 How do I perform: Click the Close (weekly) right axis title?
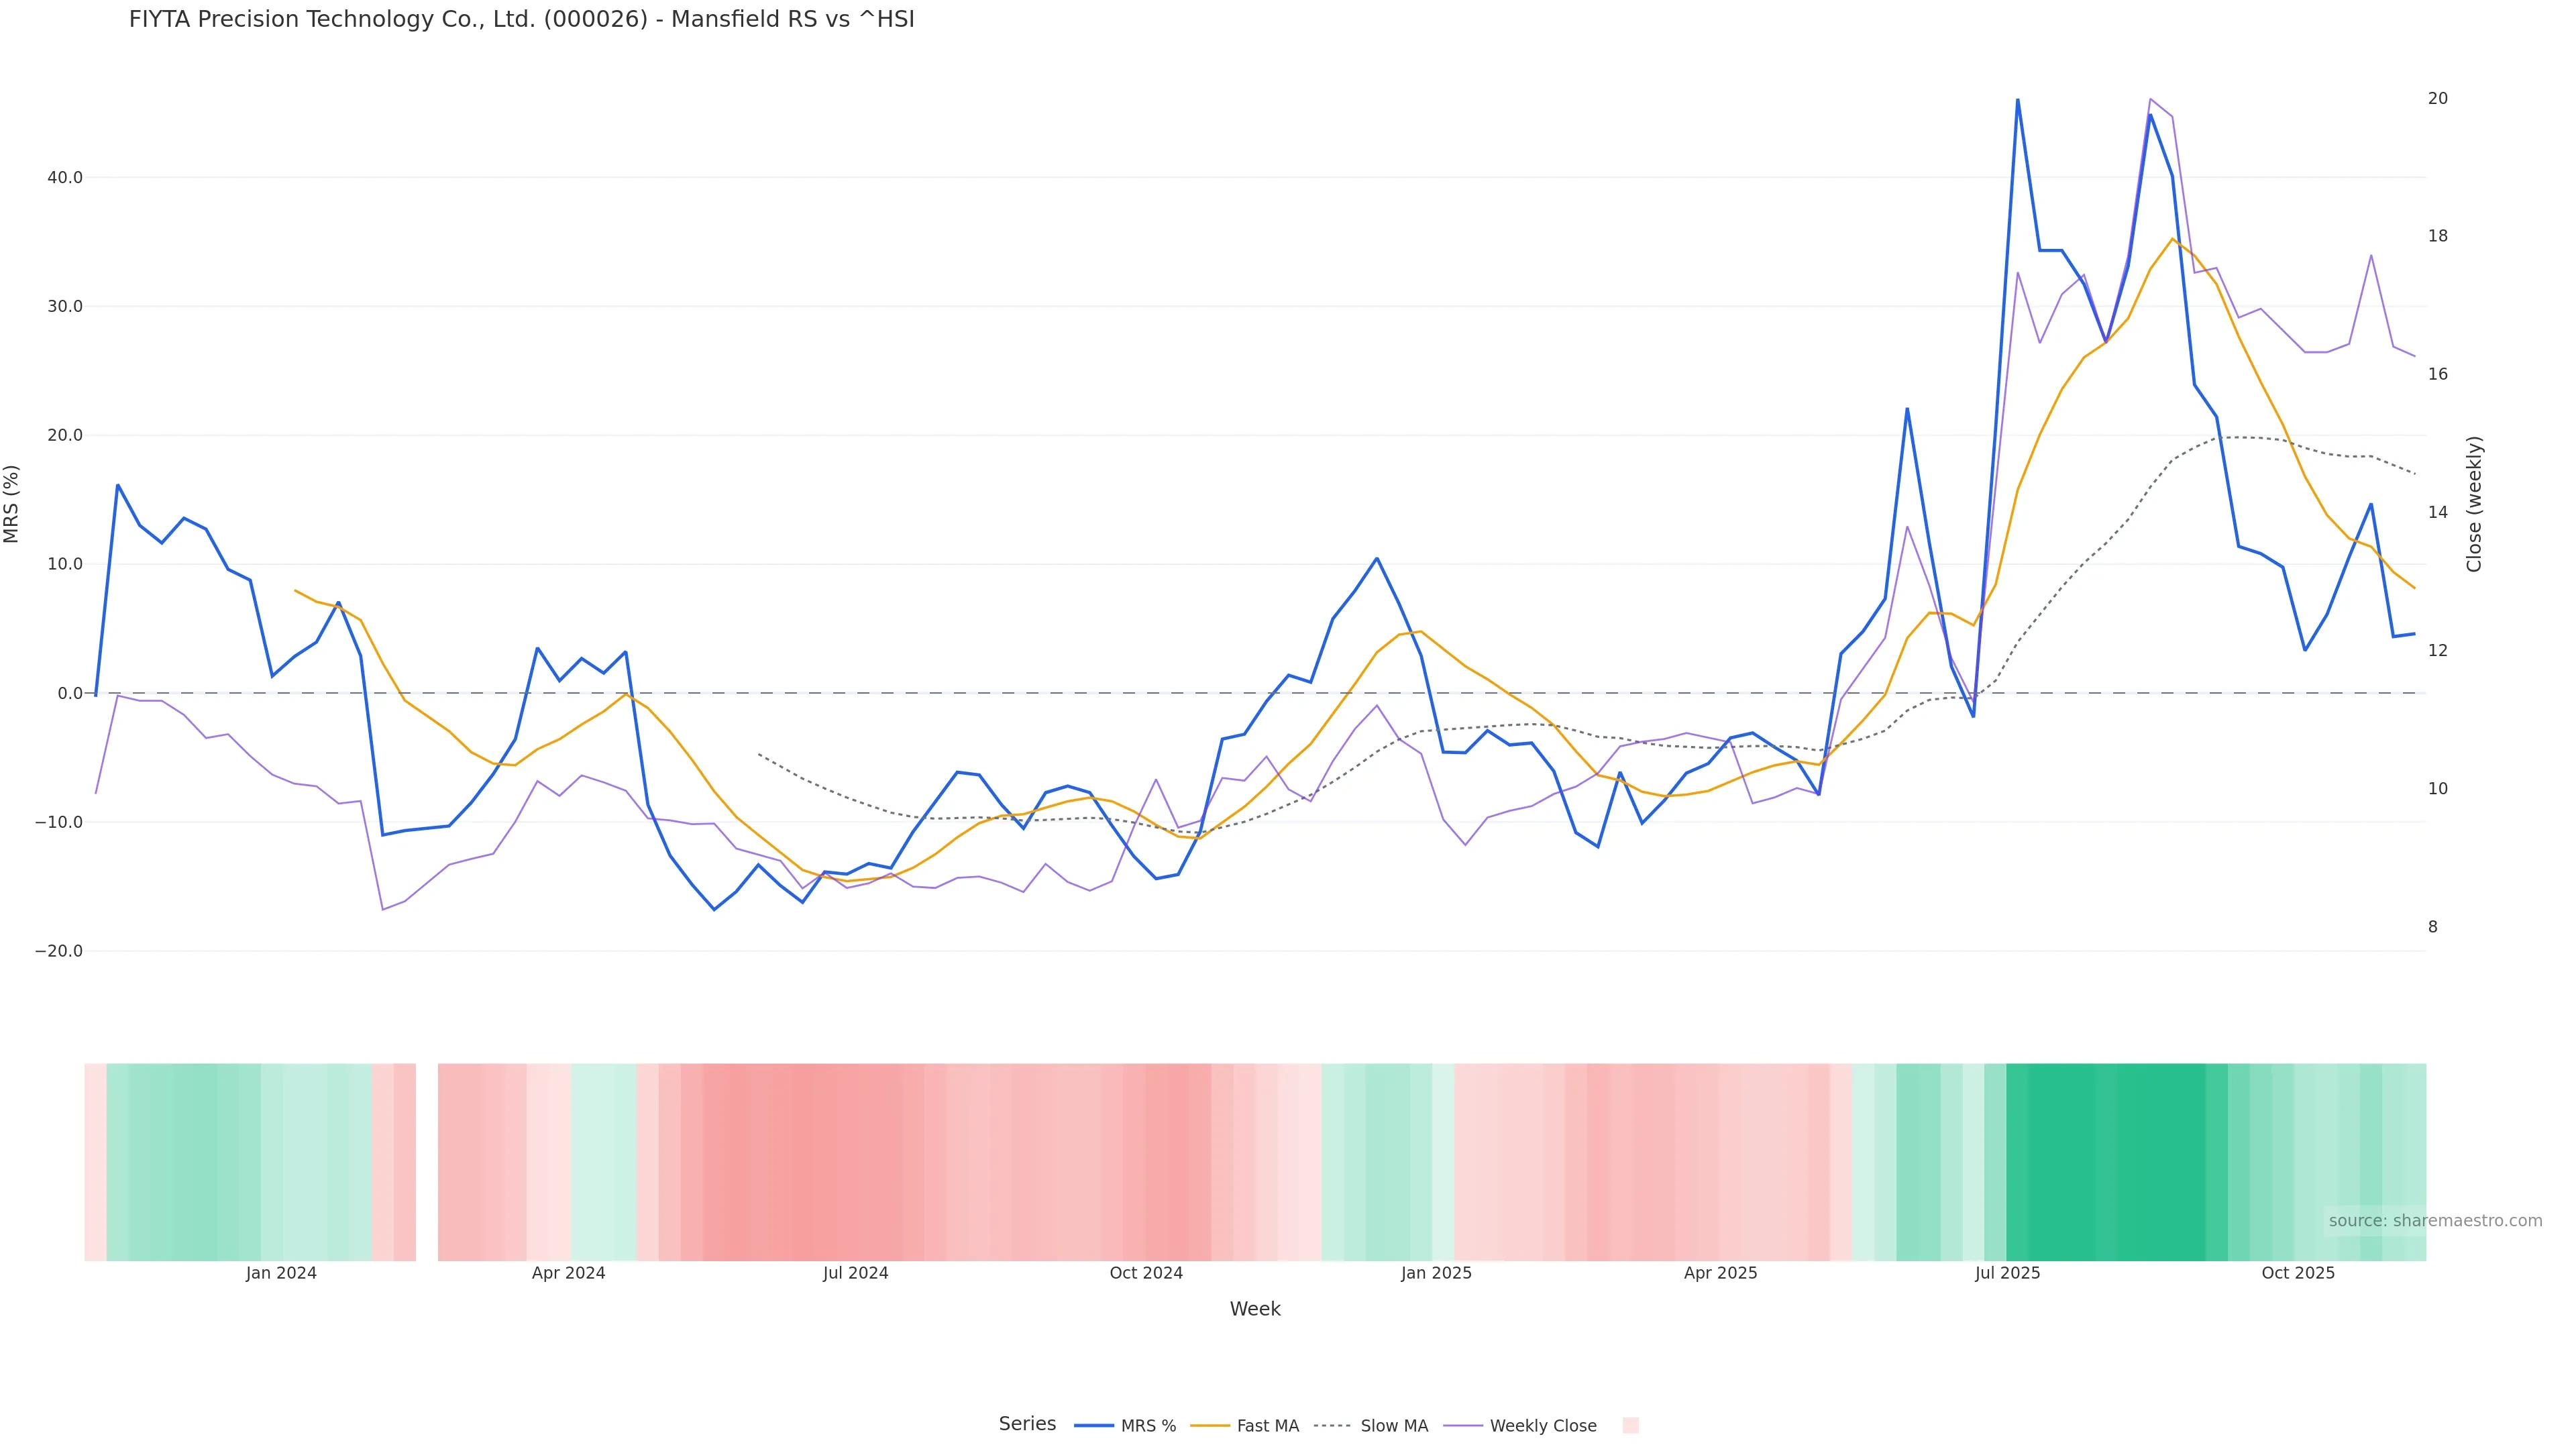2474,504
